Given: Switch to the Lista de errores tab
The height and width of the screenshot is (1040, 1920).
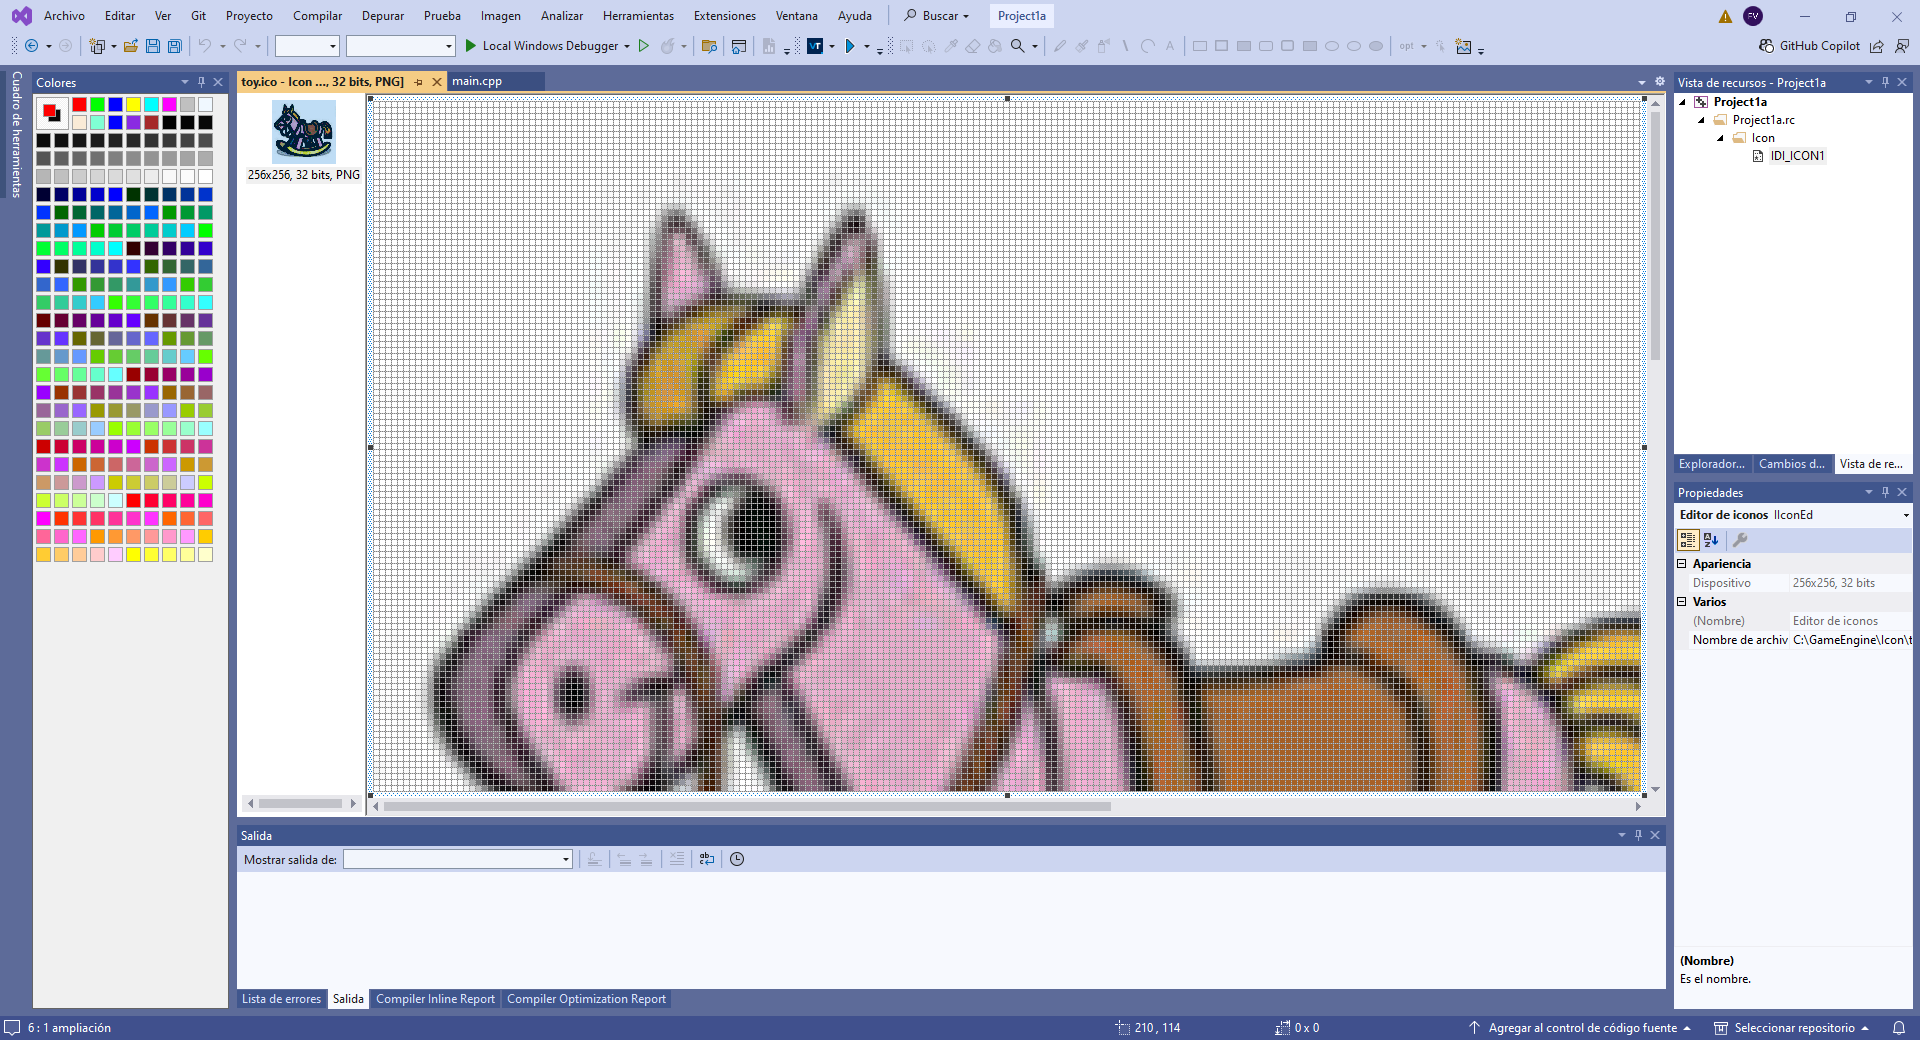Looking at the screenshot, I should click(x=281, y=999).
